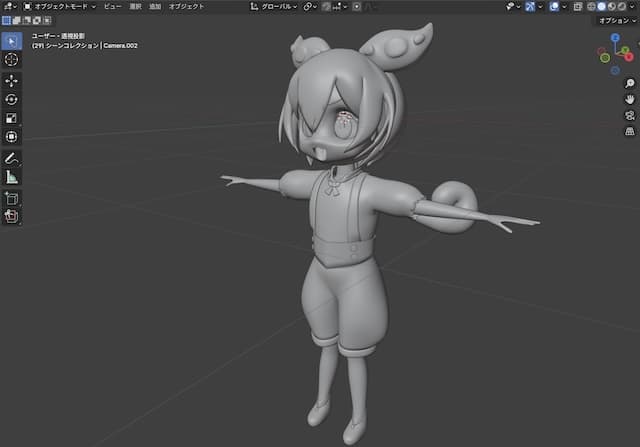Viewport: 640px width, 447px height.
Task: Expand the グローバル orientation dropdown
Action: 279,6
